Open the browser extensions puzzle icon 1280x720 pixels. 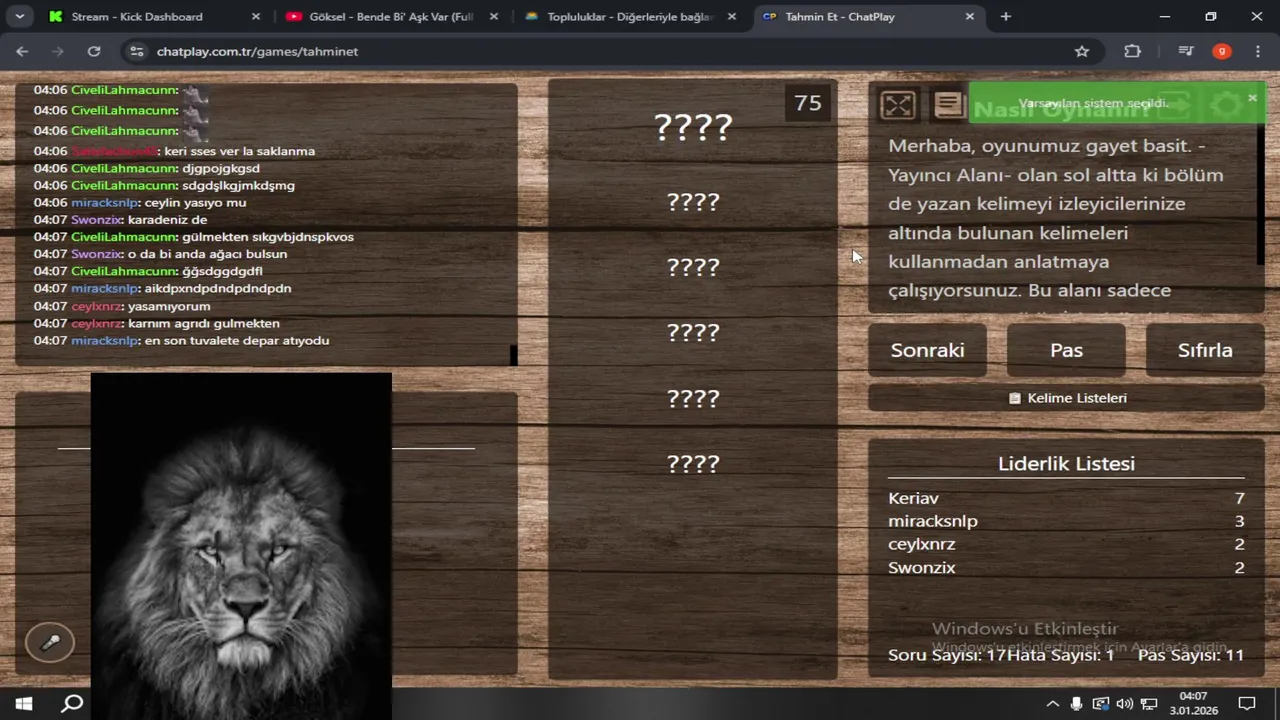[x=1132, y=51]
